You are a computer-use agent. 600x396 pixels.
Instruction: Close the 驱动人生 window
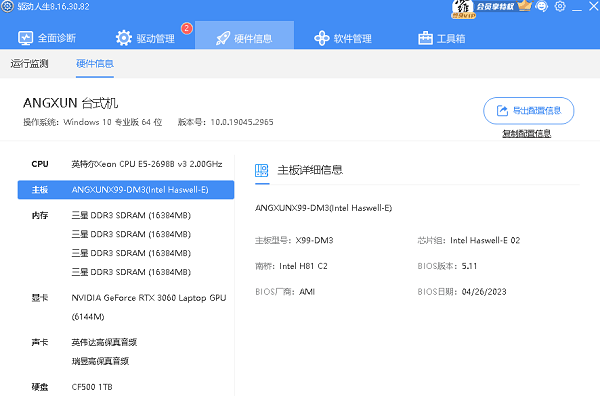pos(594,7)
